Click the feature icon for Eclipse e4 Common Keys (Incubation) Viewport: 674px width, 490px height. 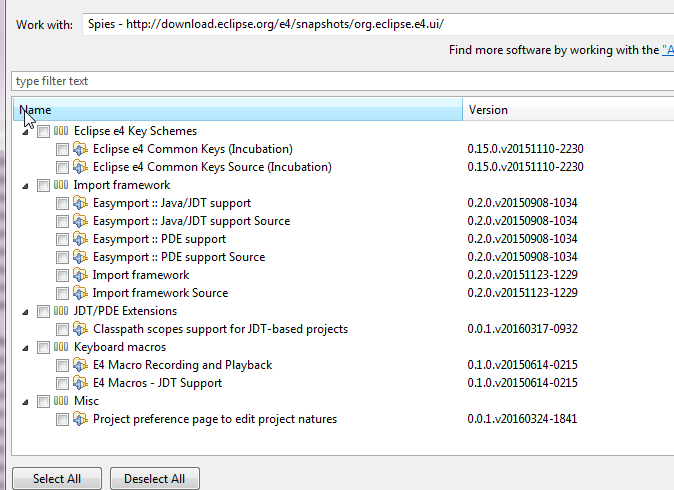(x=80, y=149)
